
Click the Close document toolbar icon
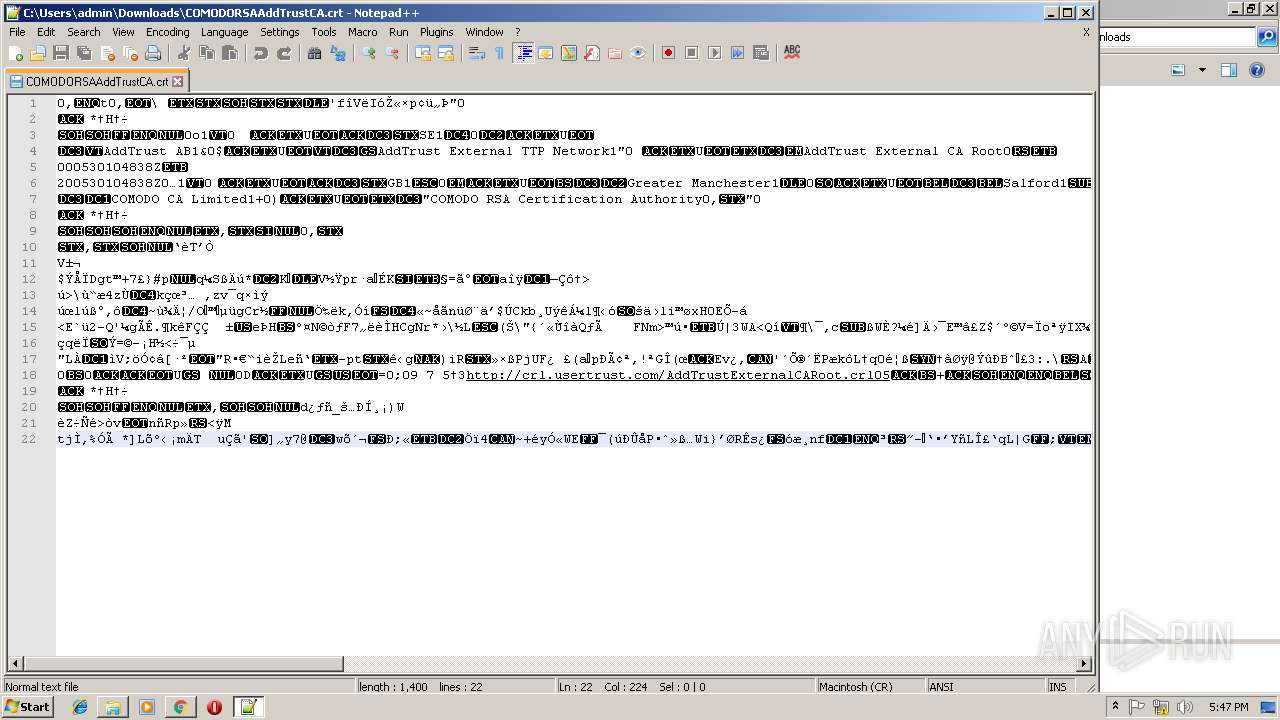pyautogui.click(x=107, y=53)
